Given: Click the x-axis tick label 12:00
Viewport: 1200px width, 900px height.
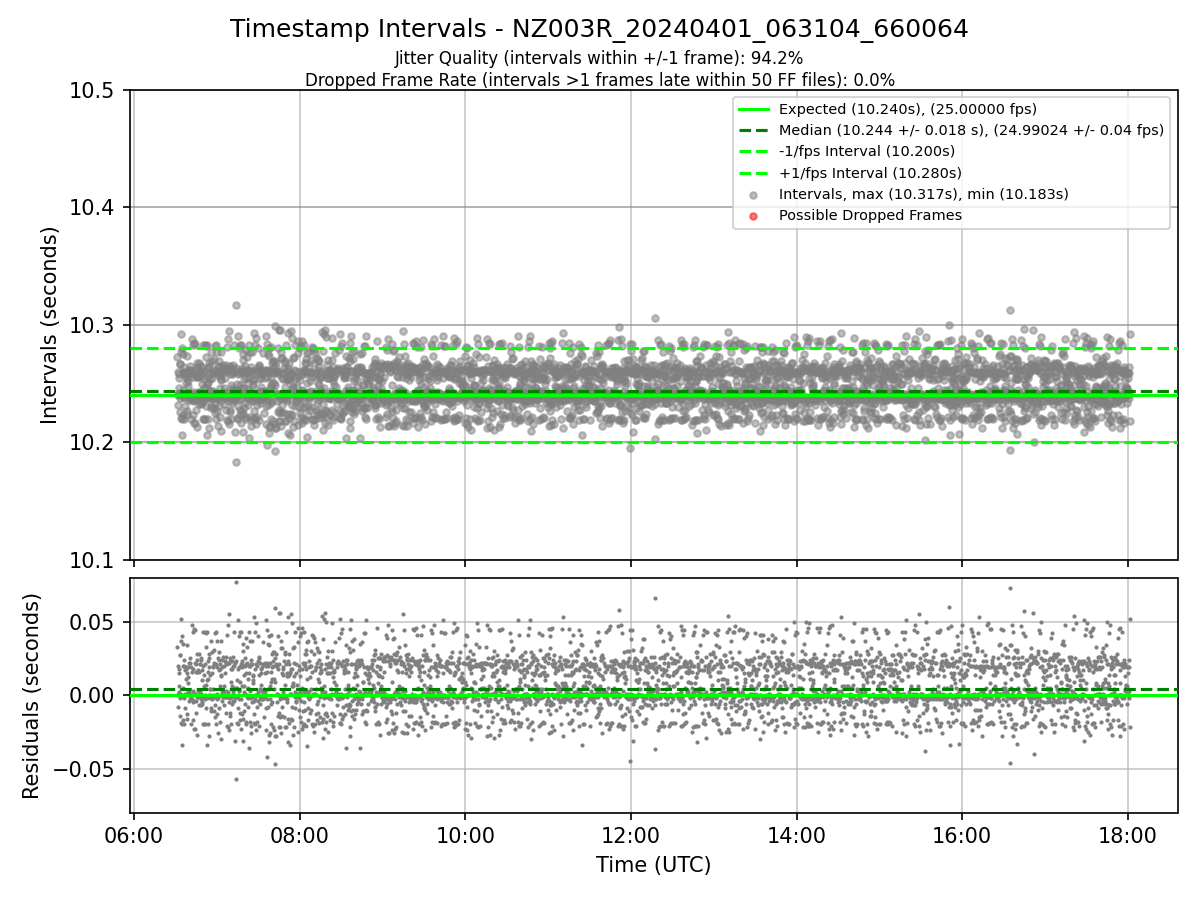Looking at the screenshot, I should (631, 834).
